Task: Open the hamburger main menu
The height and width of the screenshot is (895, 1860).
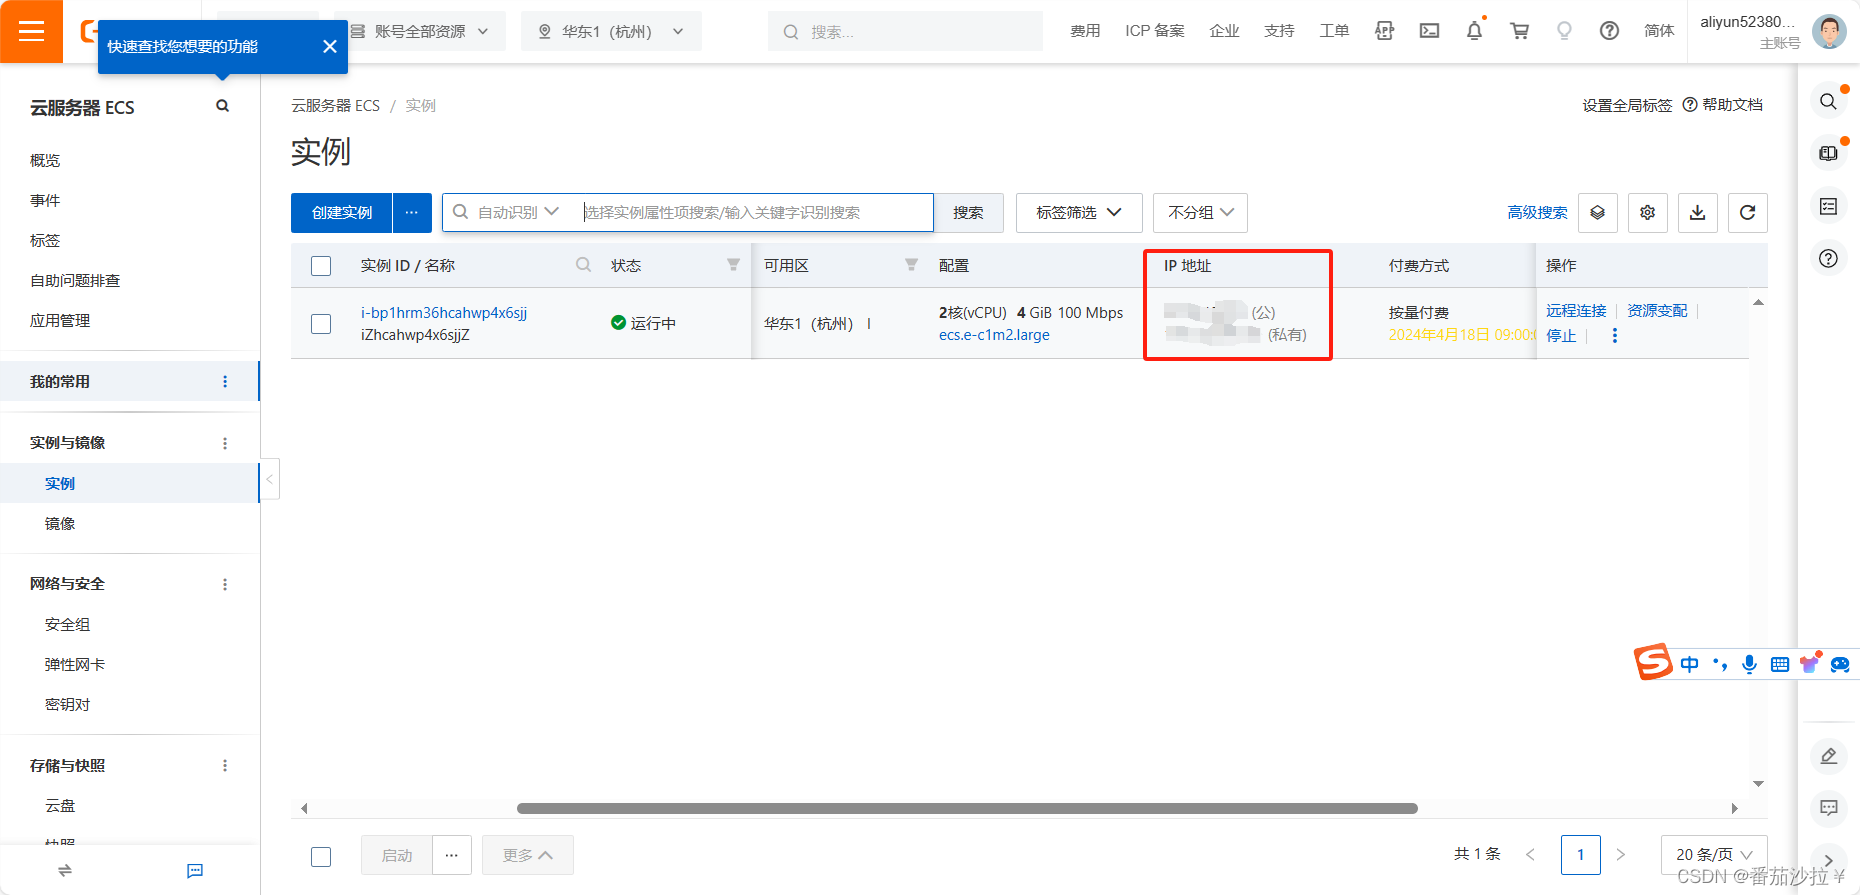Action: point(31,31)
